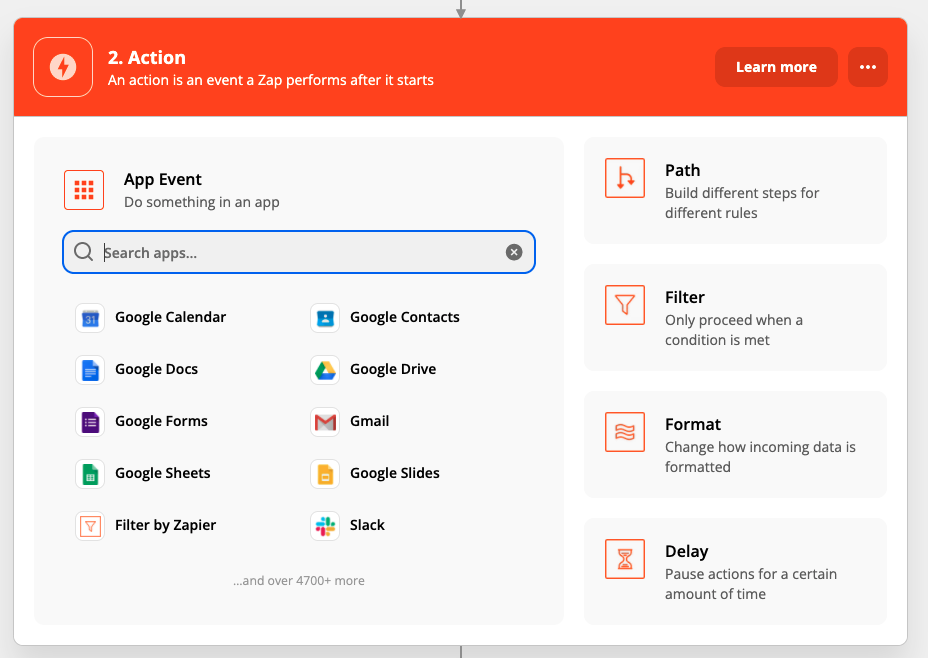Select the Google Sheets icon
Image resolution: width=928 pixels, height=658 pixels.
click(x=90, y=473)
